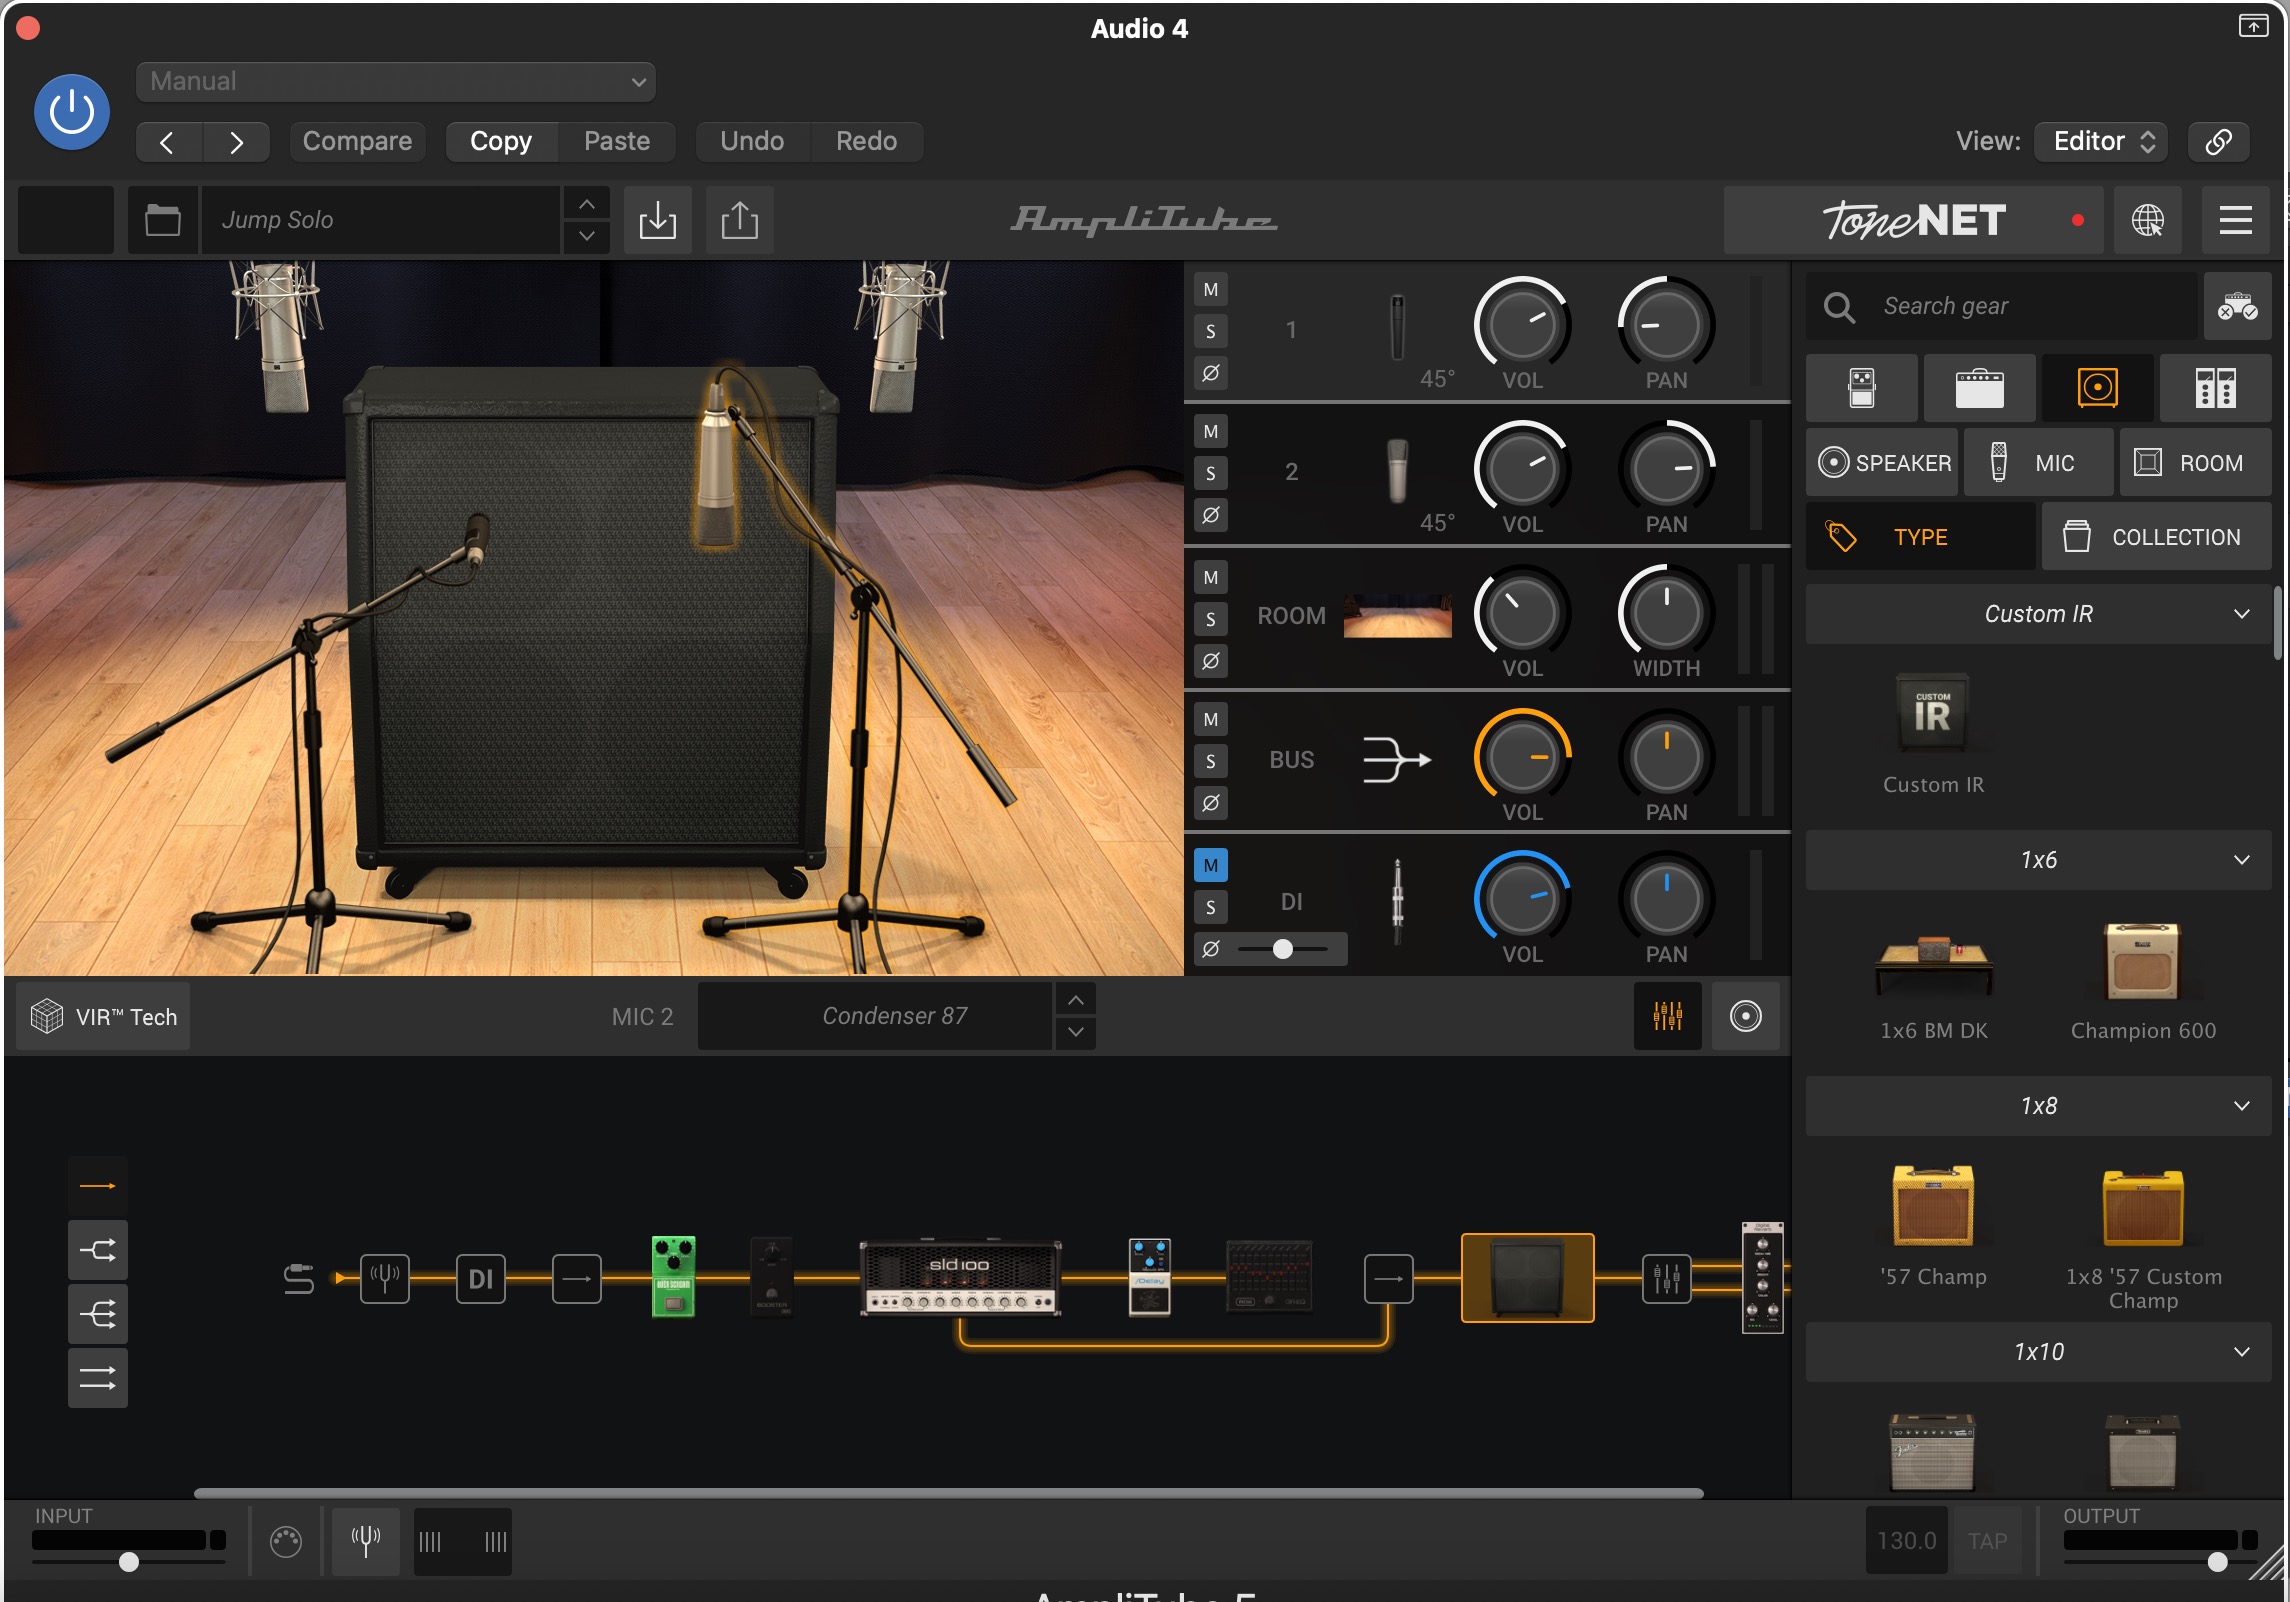Click the link sidechain icon
This screenshot has width=2290, height=1602.
[2219, 142]
